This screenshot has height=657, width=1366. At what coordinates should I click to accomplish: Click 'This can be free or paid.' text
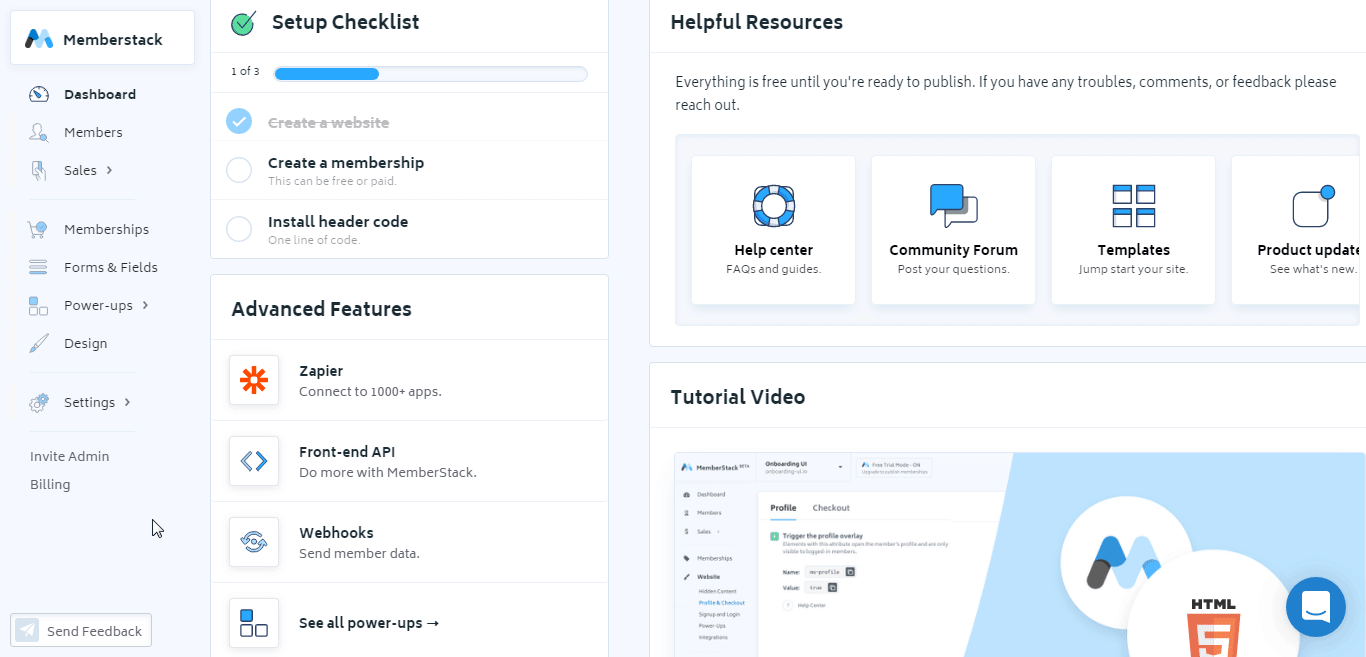[x=332, y=181]
